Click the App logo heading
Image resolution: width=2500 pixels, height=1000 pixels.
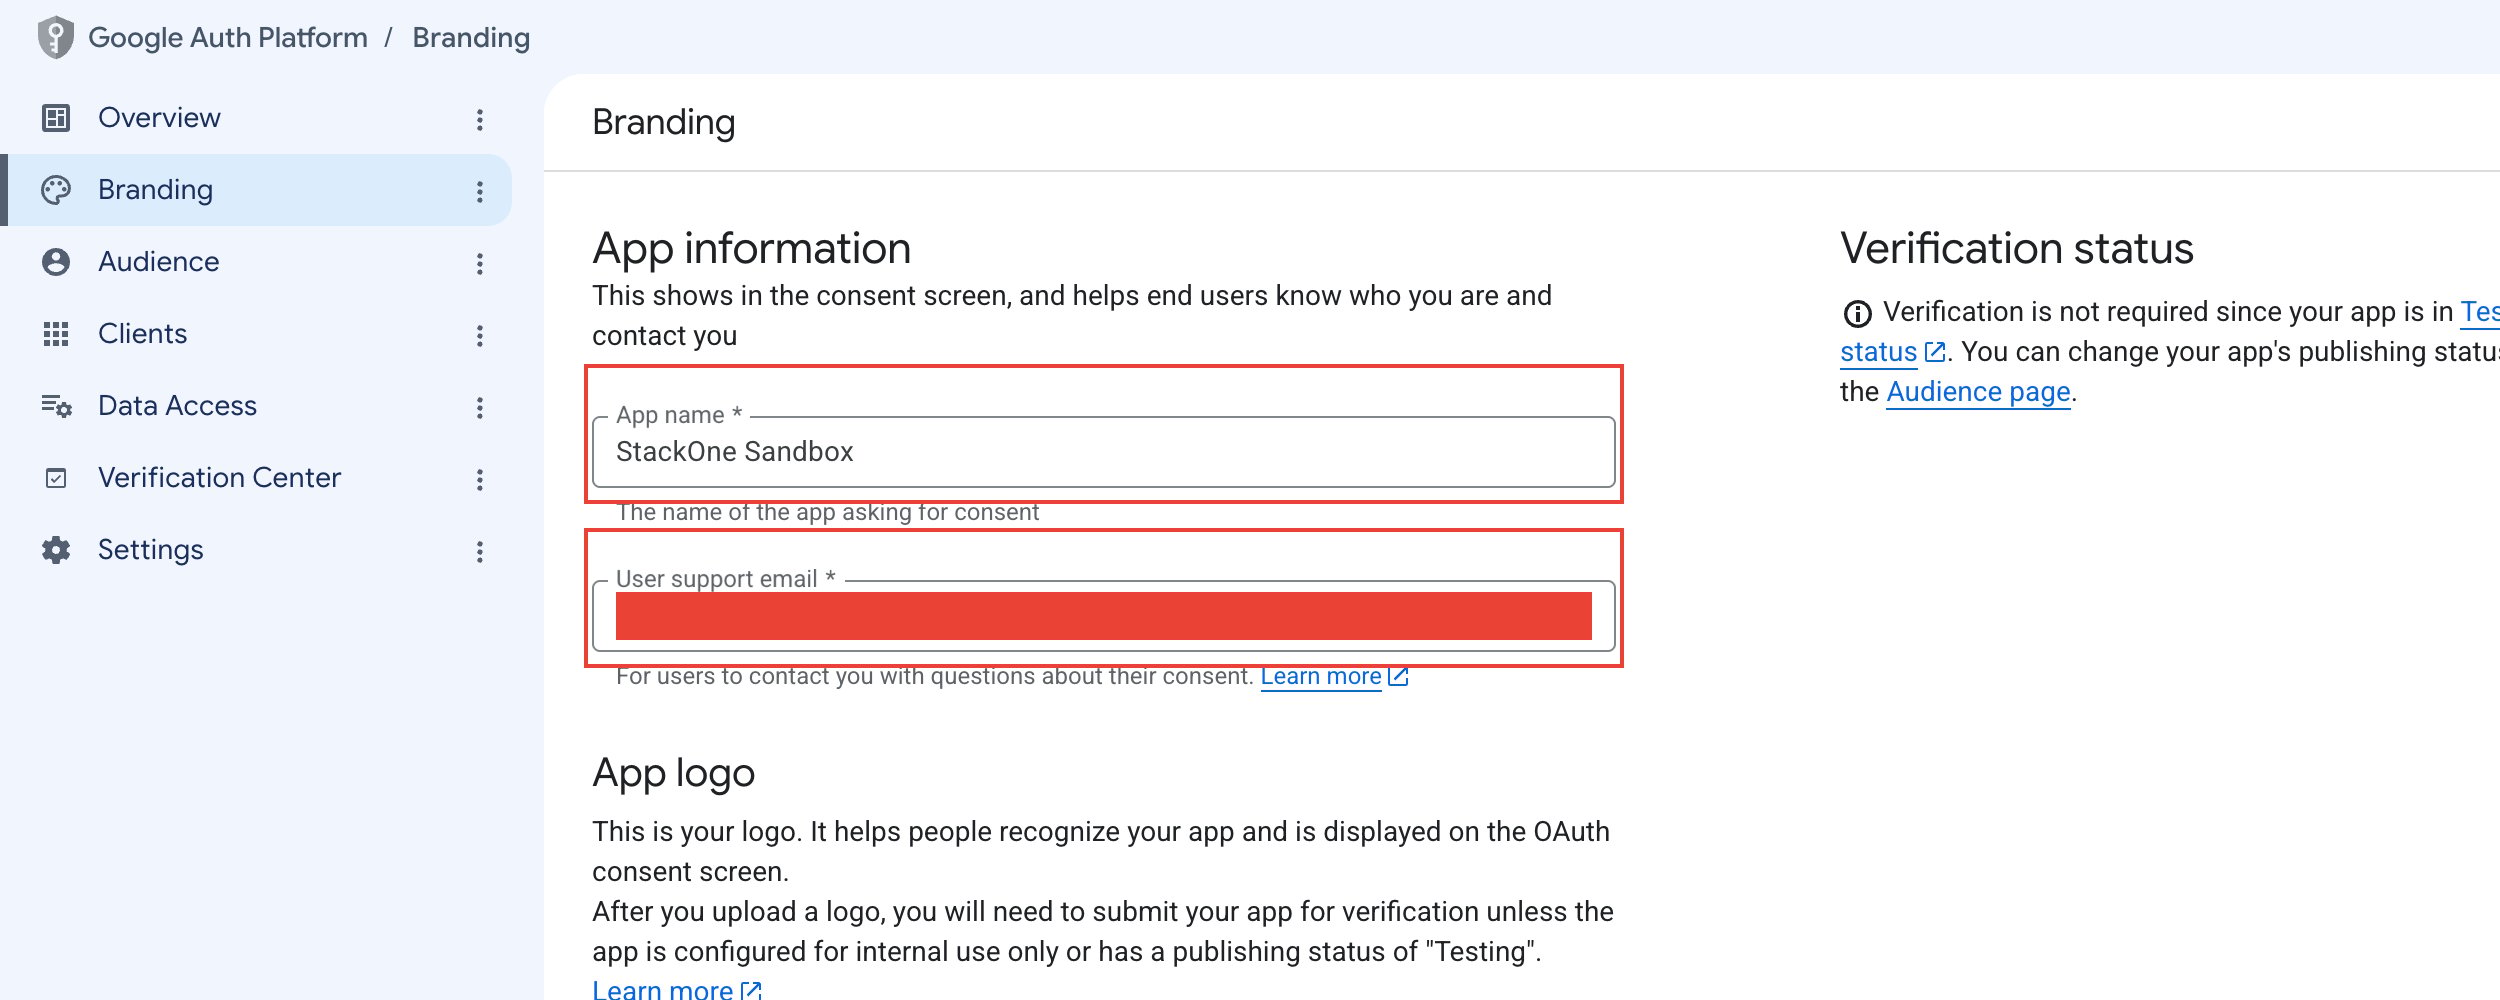(673, 773)
